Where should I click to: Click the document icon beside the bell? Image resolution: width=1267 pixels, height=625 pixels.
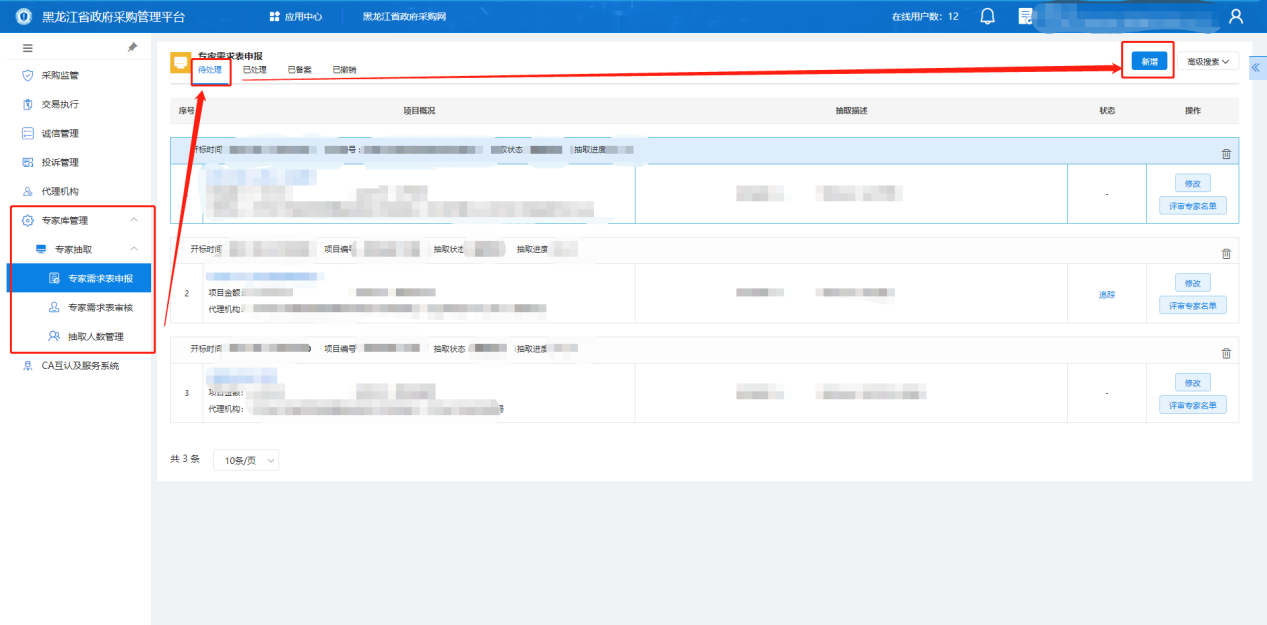1025,16
